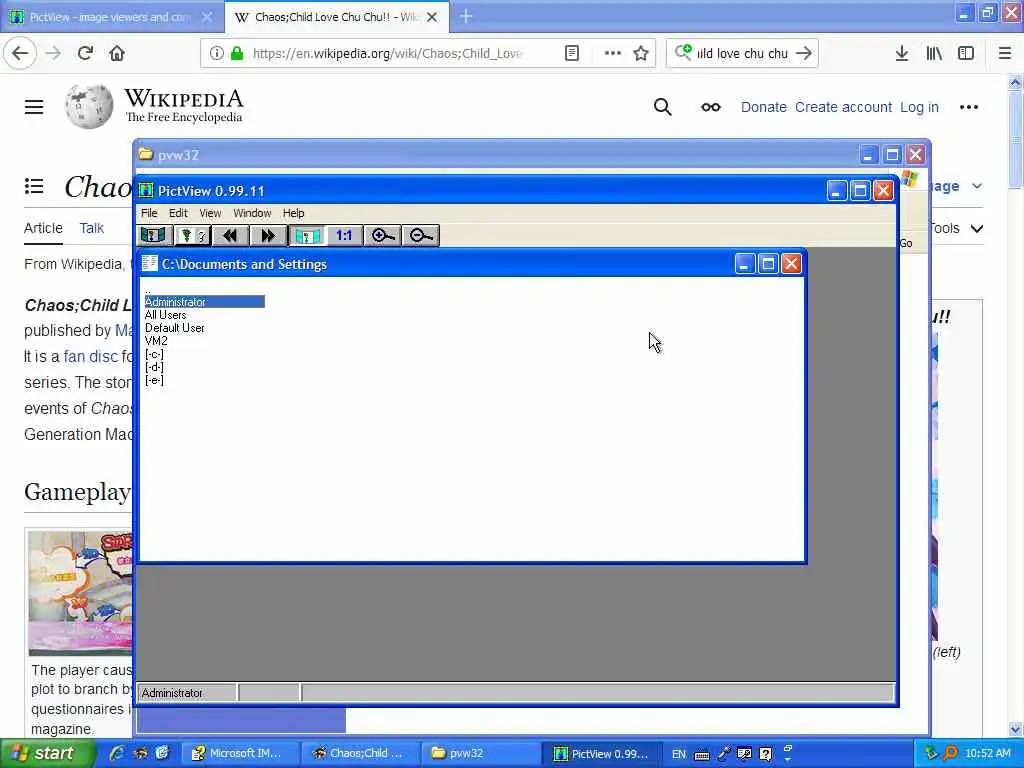
Task: Select the Administrator folder entry
Action: pos(204,302)
